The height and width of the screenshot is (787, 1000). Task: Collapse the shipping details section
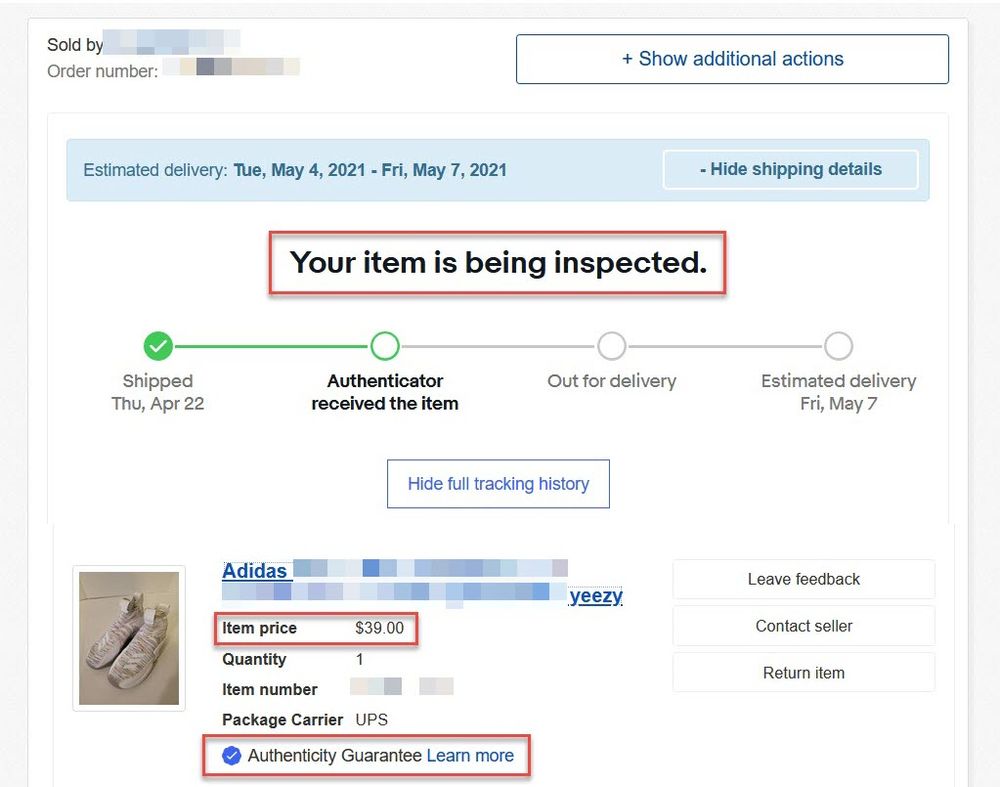pyautogui.click(x=791, y=170)
